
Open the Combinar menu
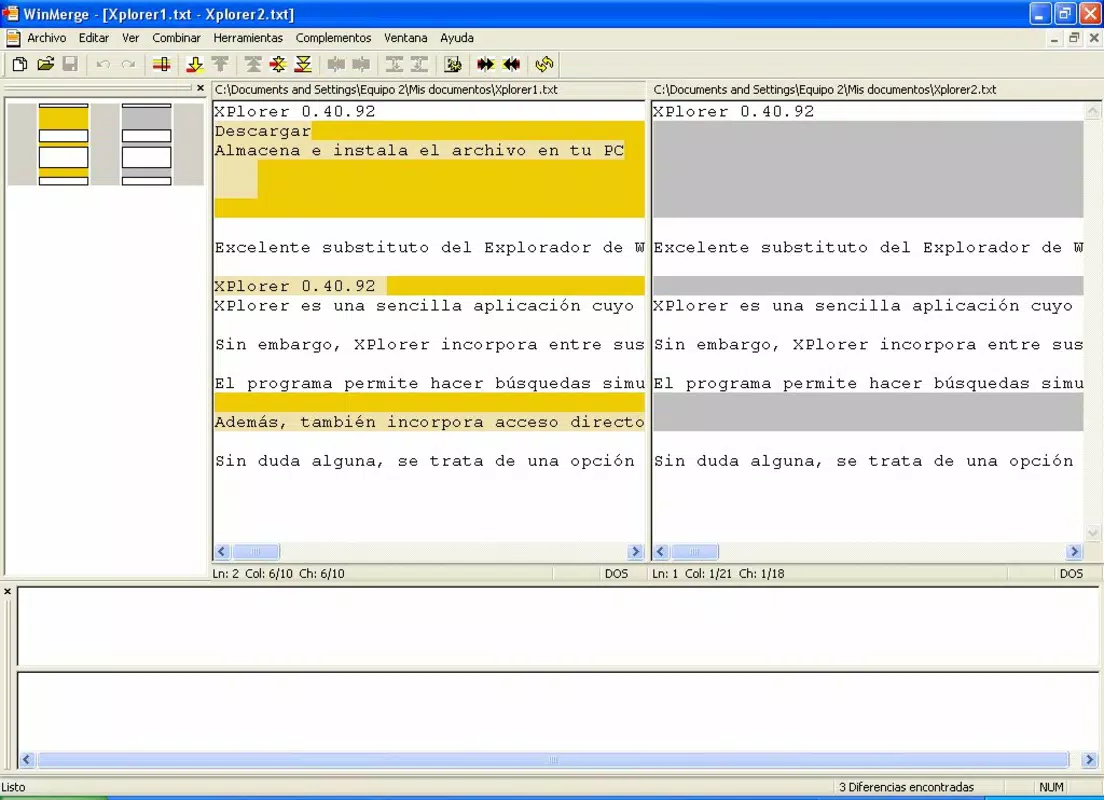[x=176, y=38]
